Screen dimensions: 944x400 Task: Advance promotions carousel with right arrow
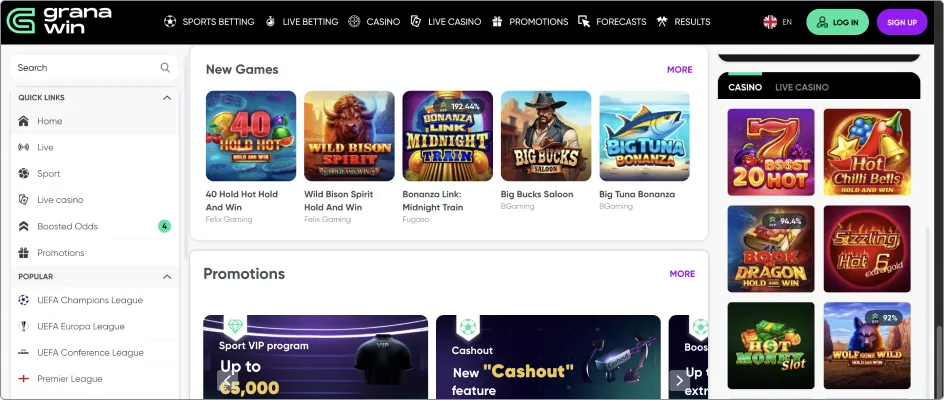pyautogui.click(x=679, y=380)
